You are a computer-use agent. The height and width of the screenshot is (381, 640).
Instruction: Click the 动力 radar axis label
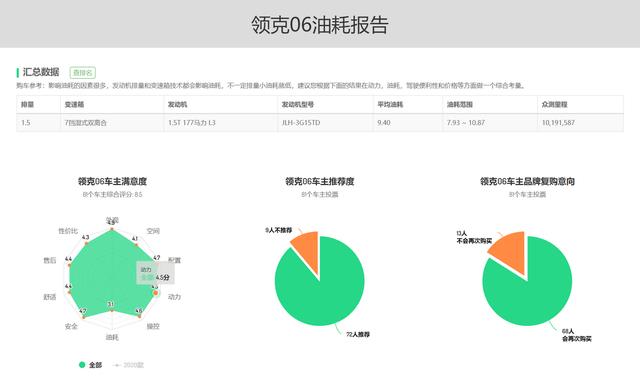coord(175,297)
